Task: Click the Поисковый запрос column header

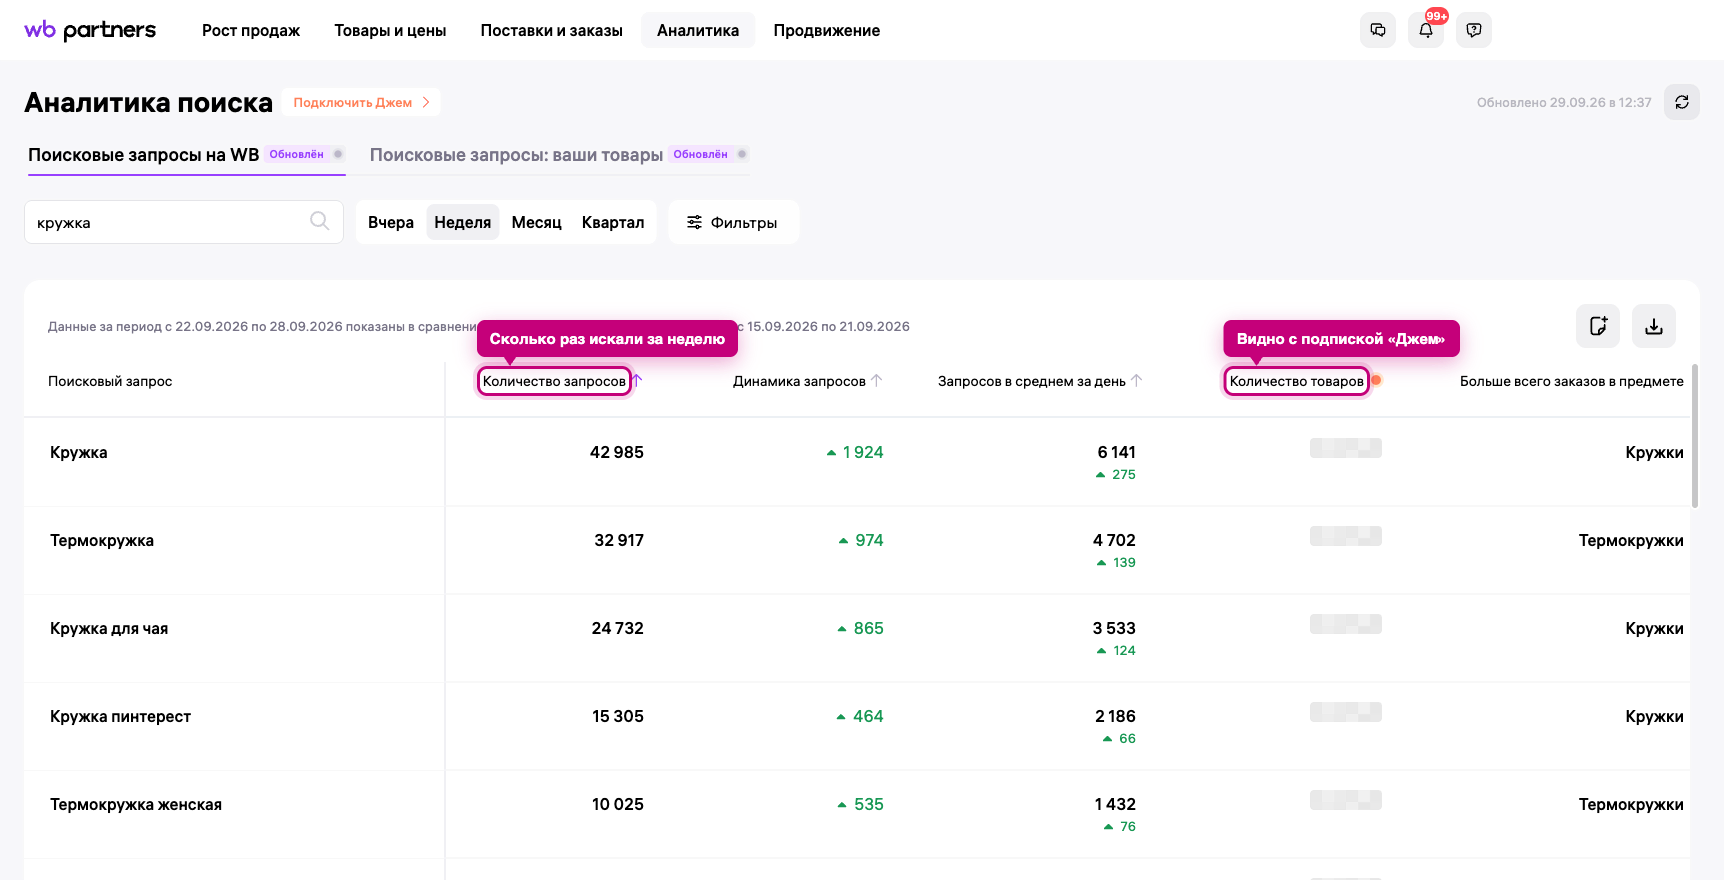Action: click(110, 381)
